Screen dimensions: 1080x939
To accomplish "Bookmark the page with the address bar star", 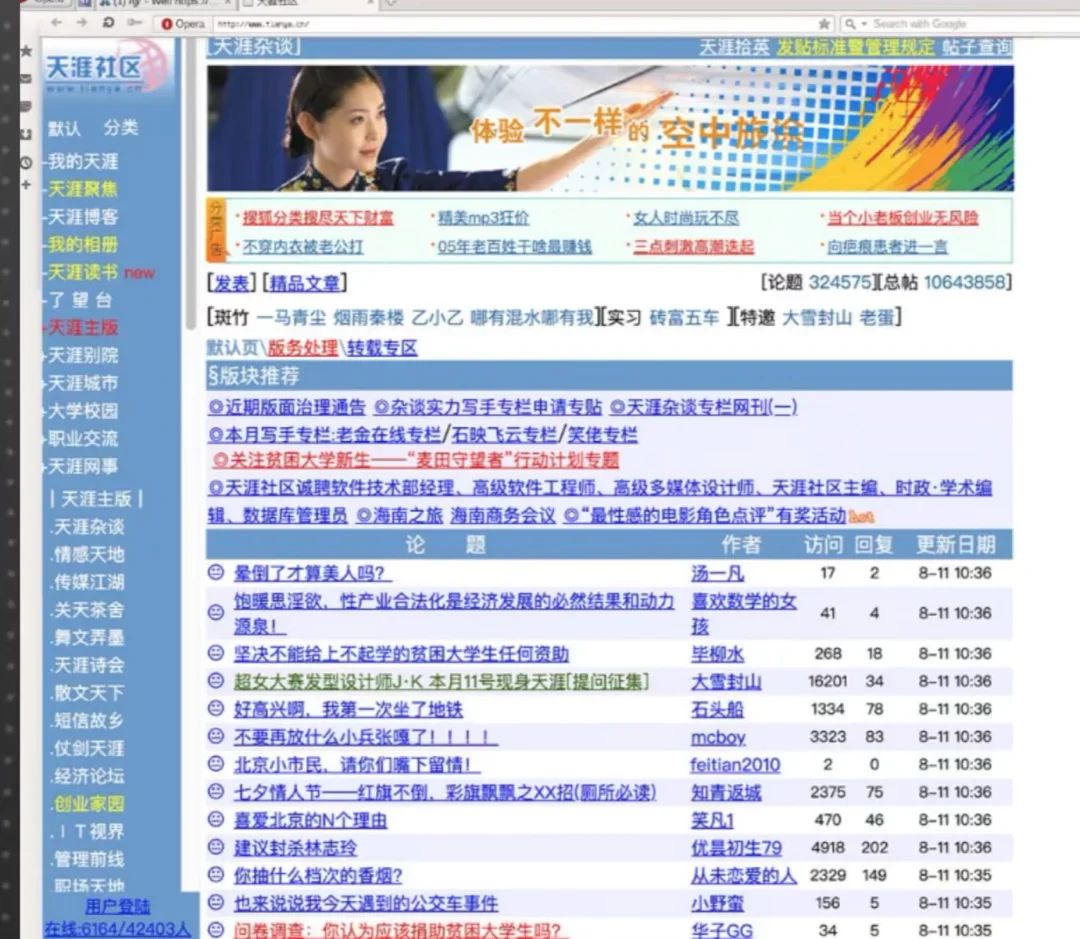I will [824, 24].
